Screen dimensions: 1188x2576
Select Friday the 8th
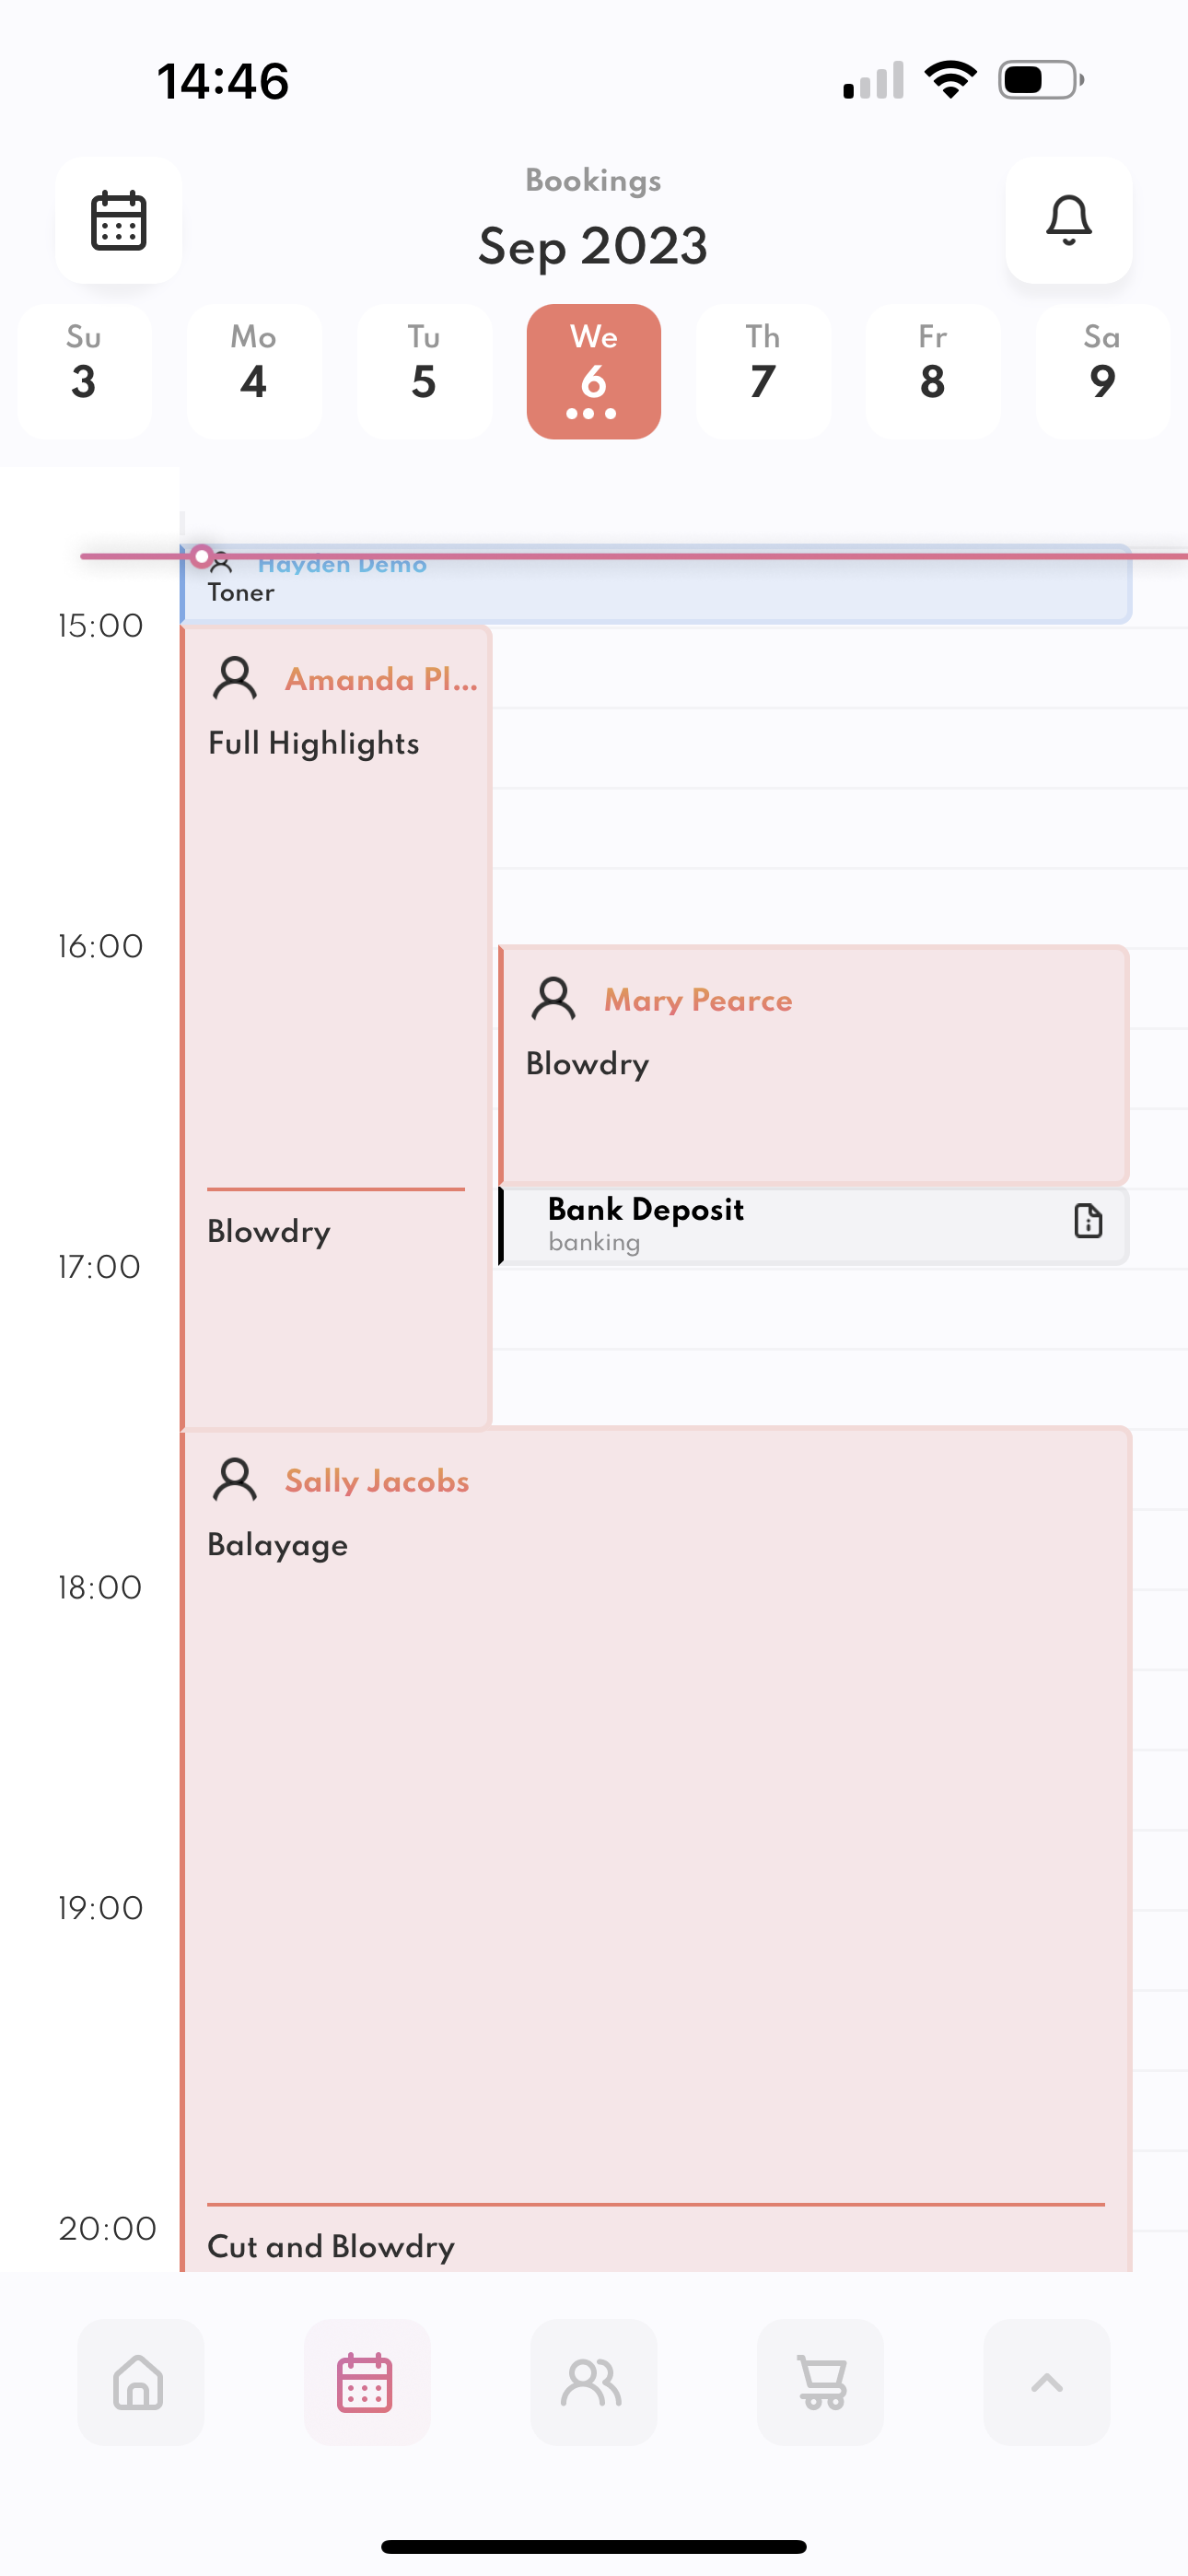(933, 370)
